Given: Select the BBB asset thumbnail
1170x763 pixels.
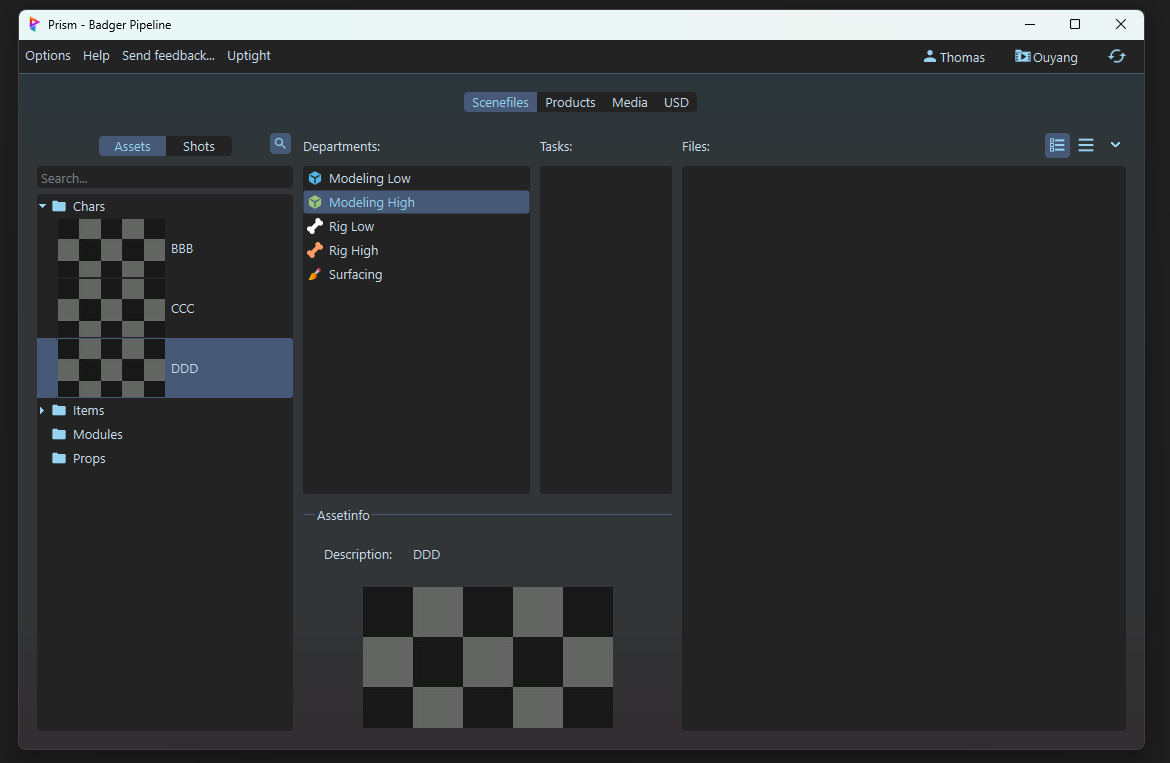Looking at the screenshot, I should [x=111, y=248].
